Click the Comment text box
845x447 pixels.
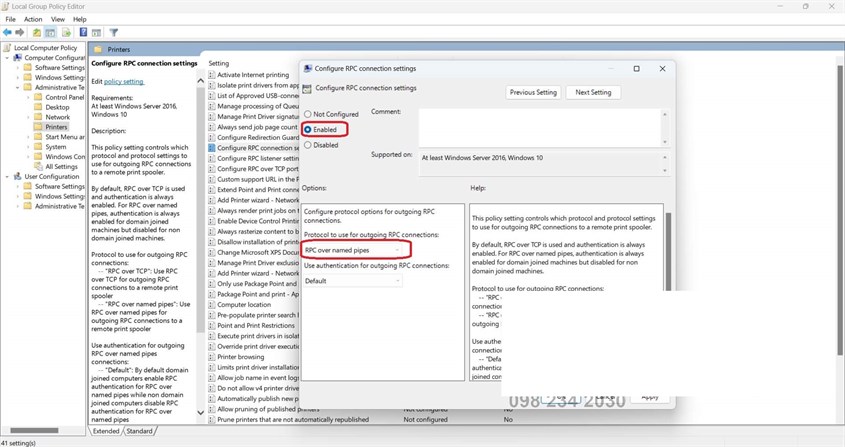click(540, 127)
